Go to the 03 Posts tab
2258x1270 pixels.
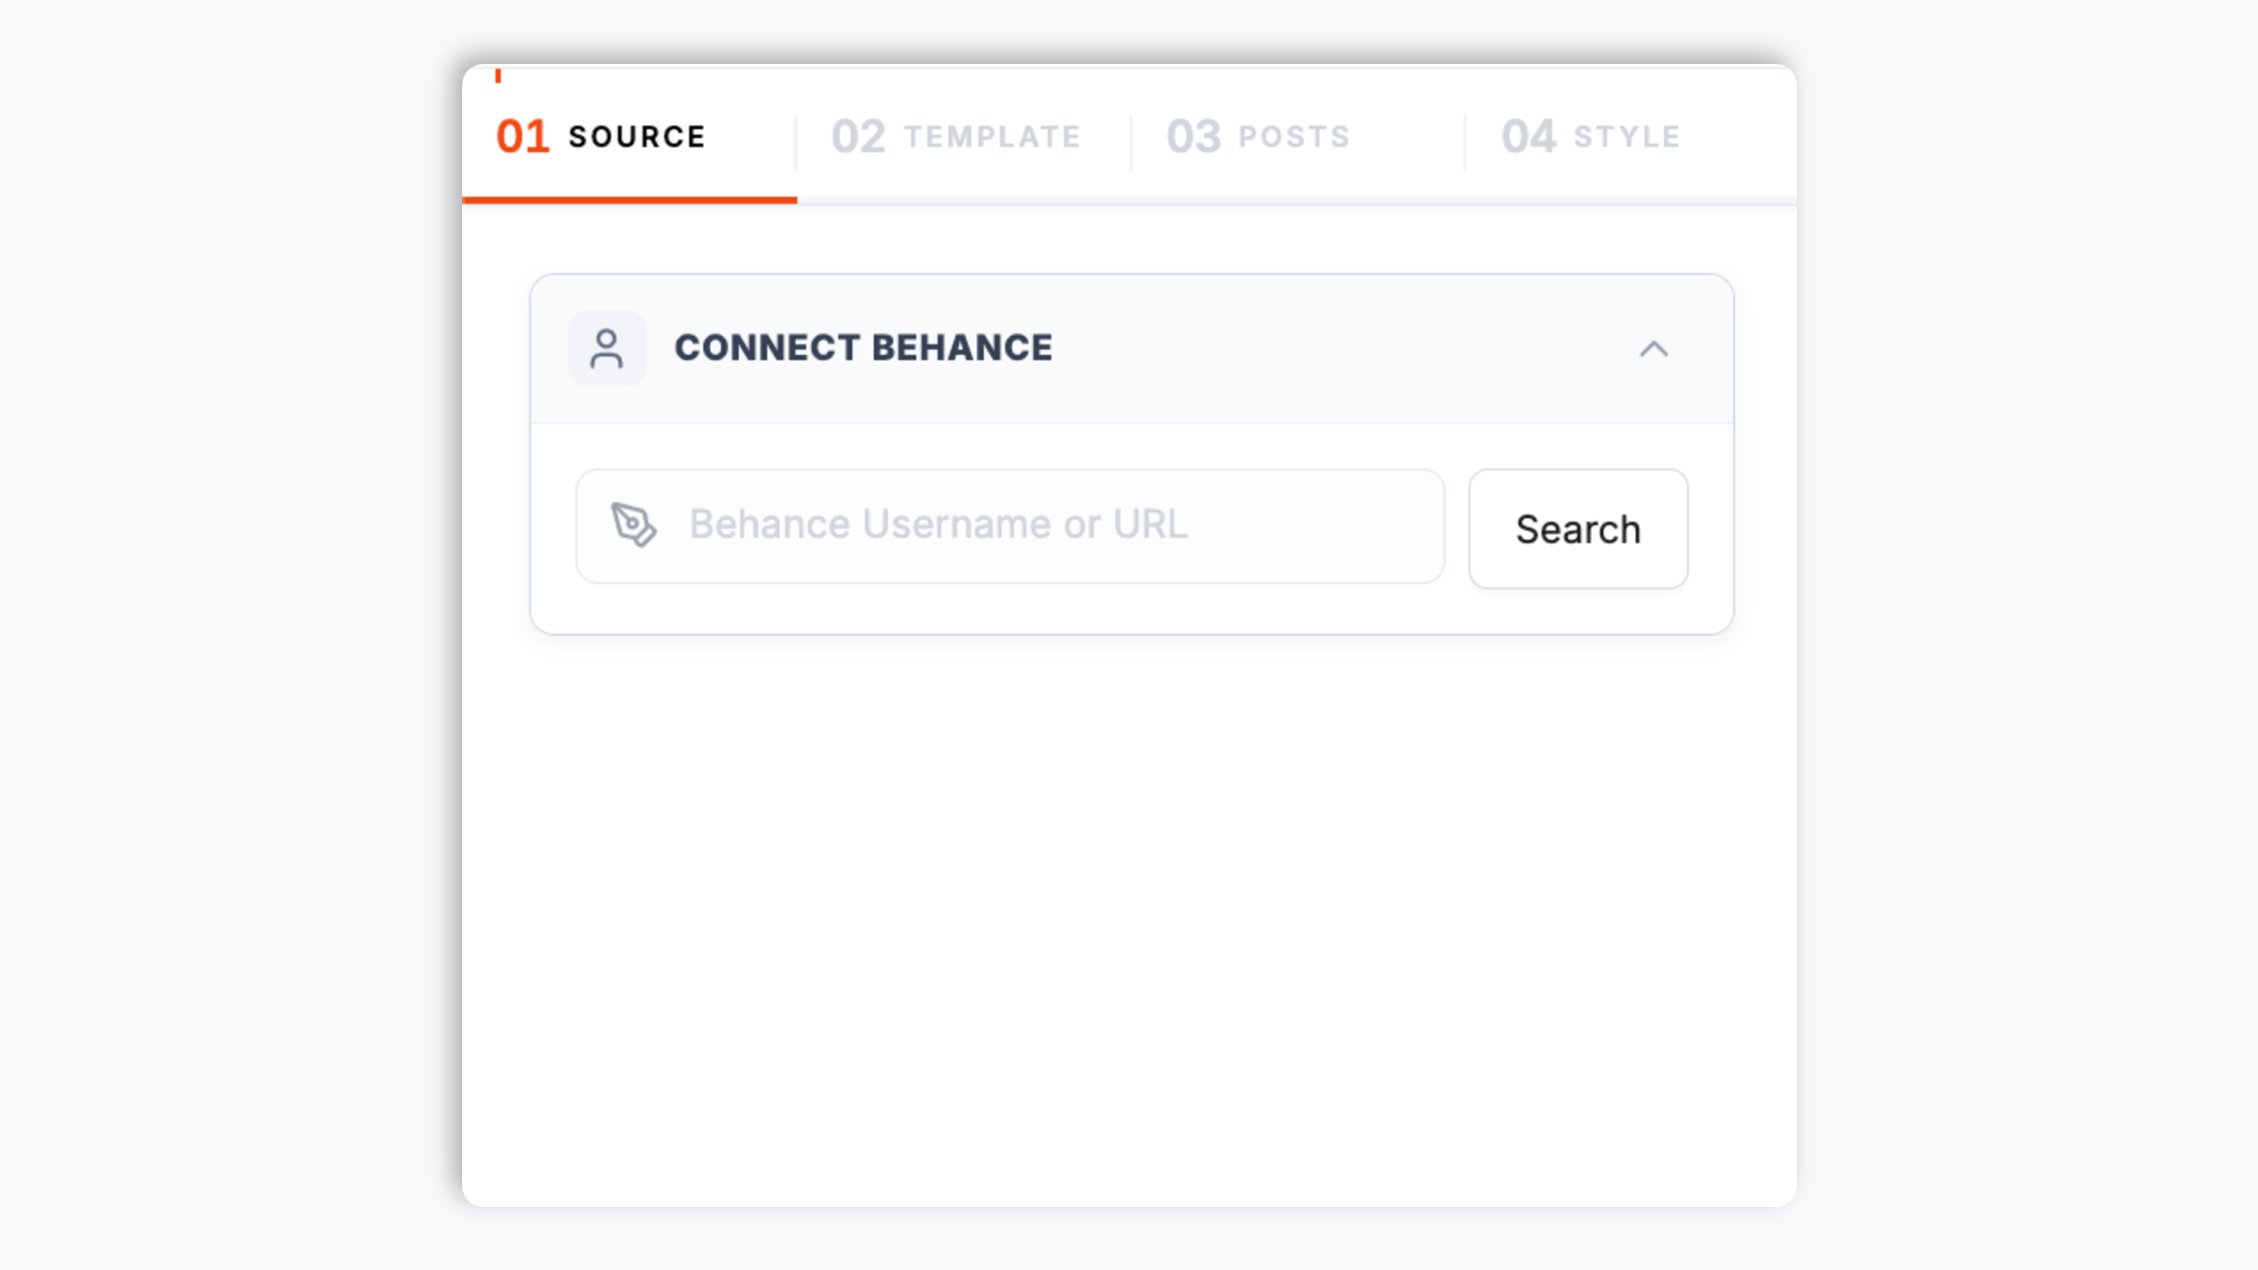click(x=1298, y=136)
